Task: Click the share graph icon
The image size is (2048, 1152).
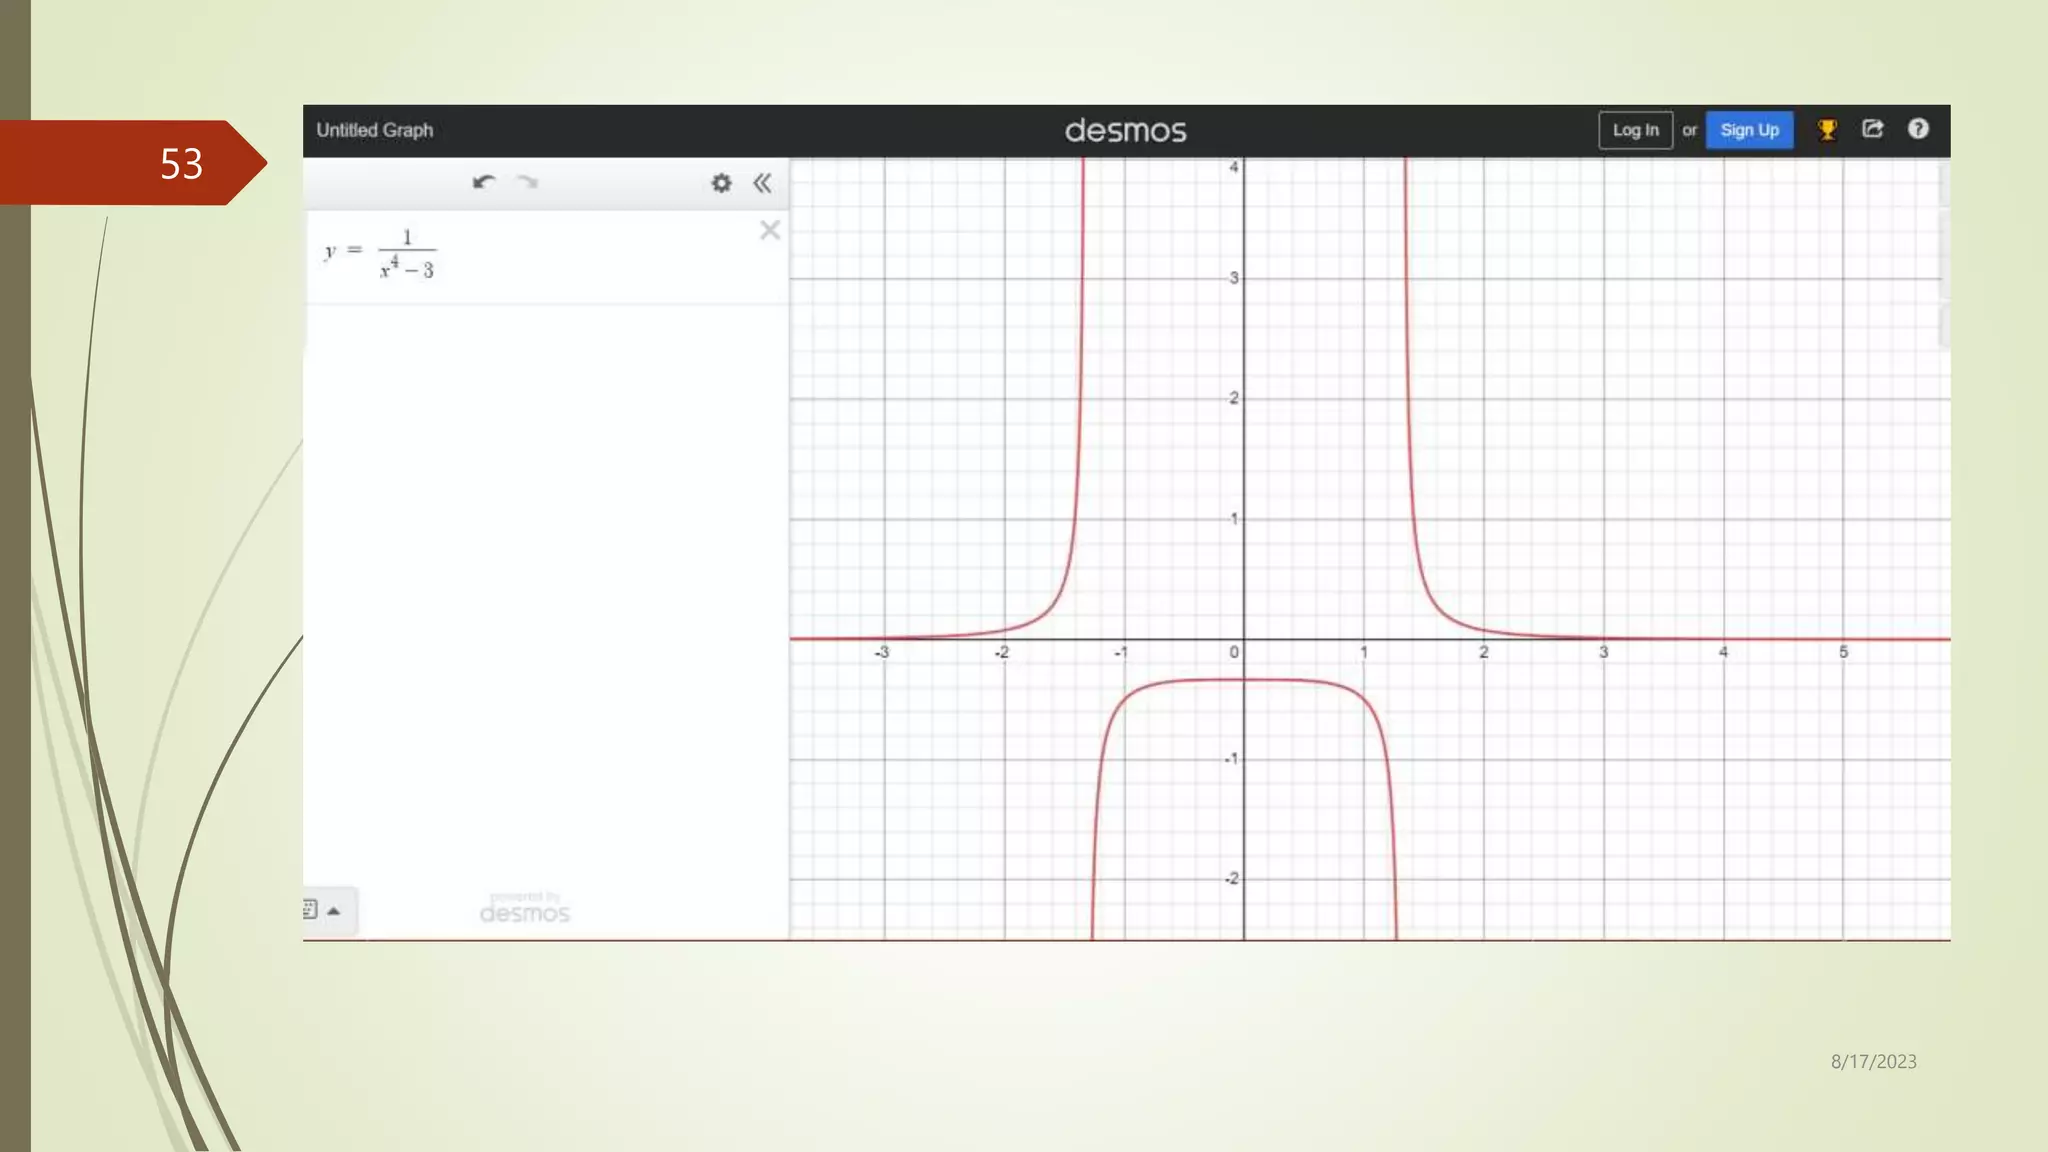Action: 1873,129
